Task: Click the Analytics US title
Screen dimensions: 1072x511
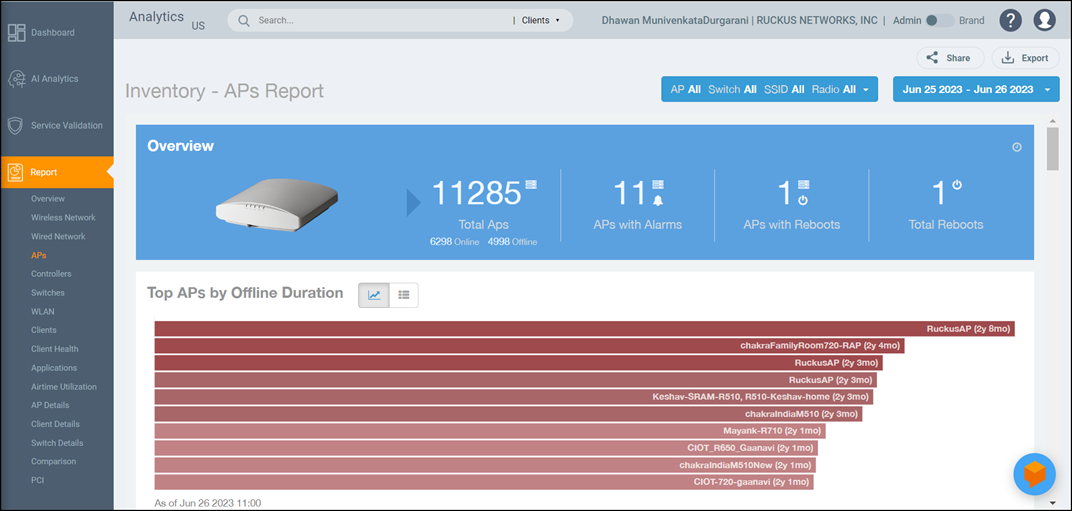Action: click(167, 20)
